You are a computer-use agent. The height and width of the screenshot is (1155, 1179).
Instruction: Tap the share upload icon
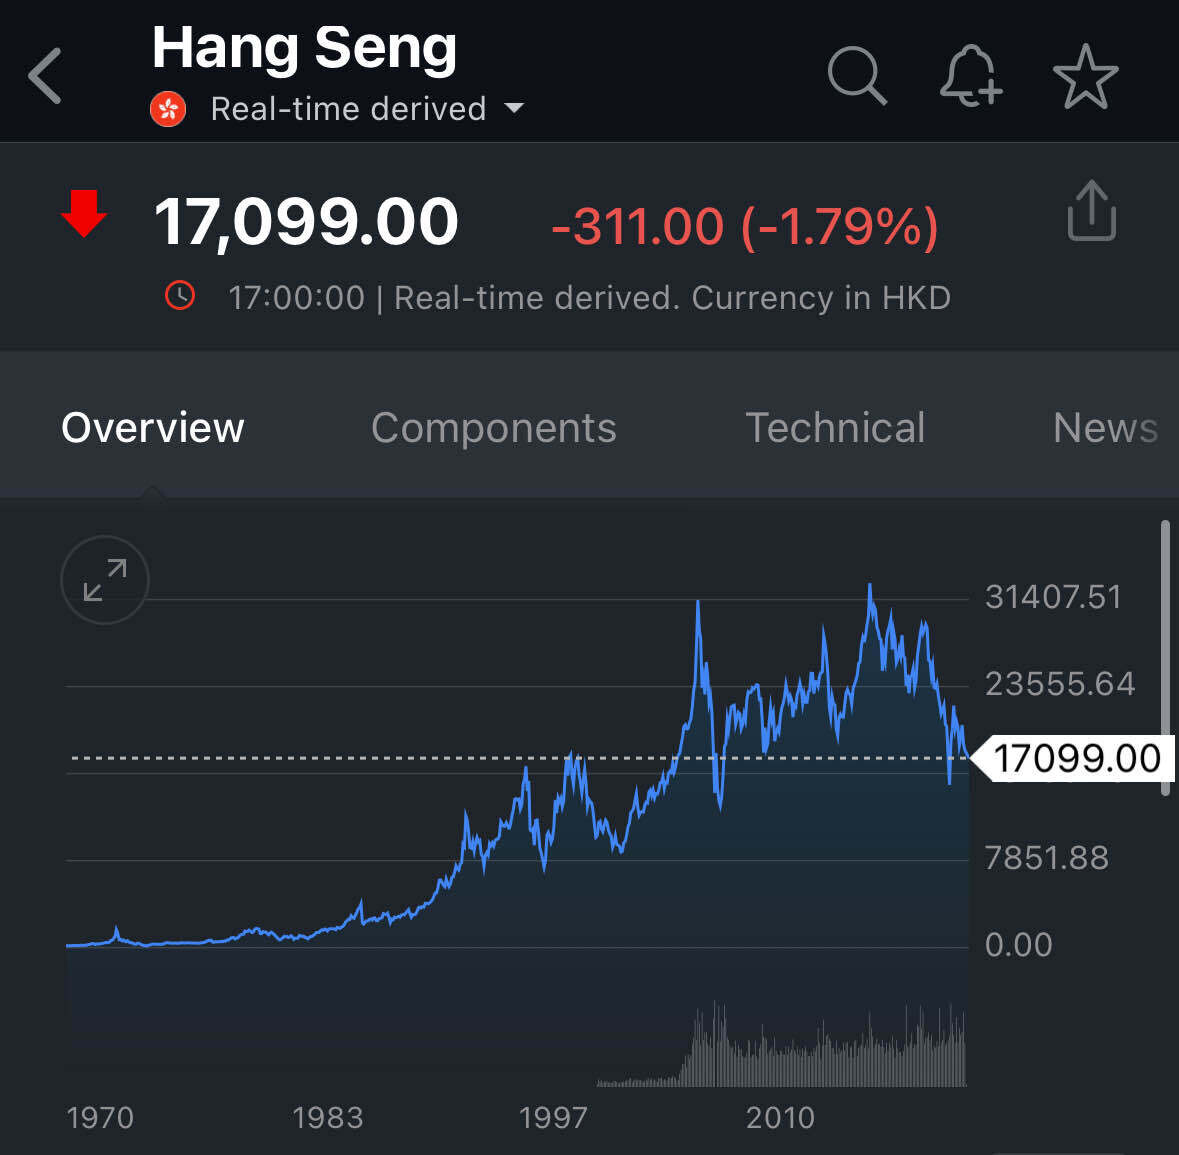click(1091, 211)
